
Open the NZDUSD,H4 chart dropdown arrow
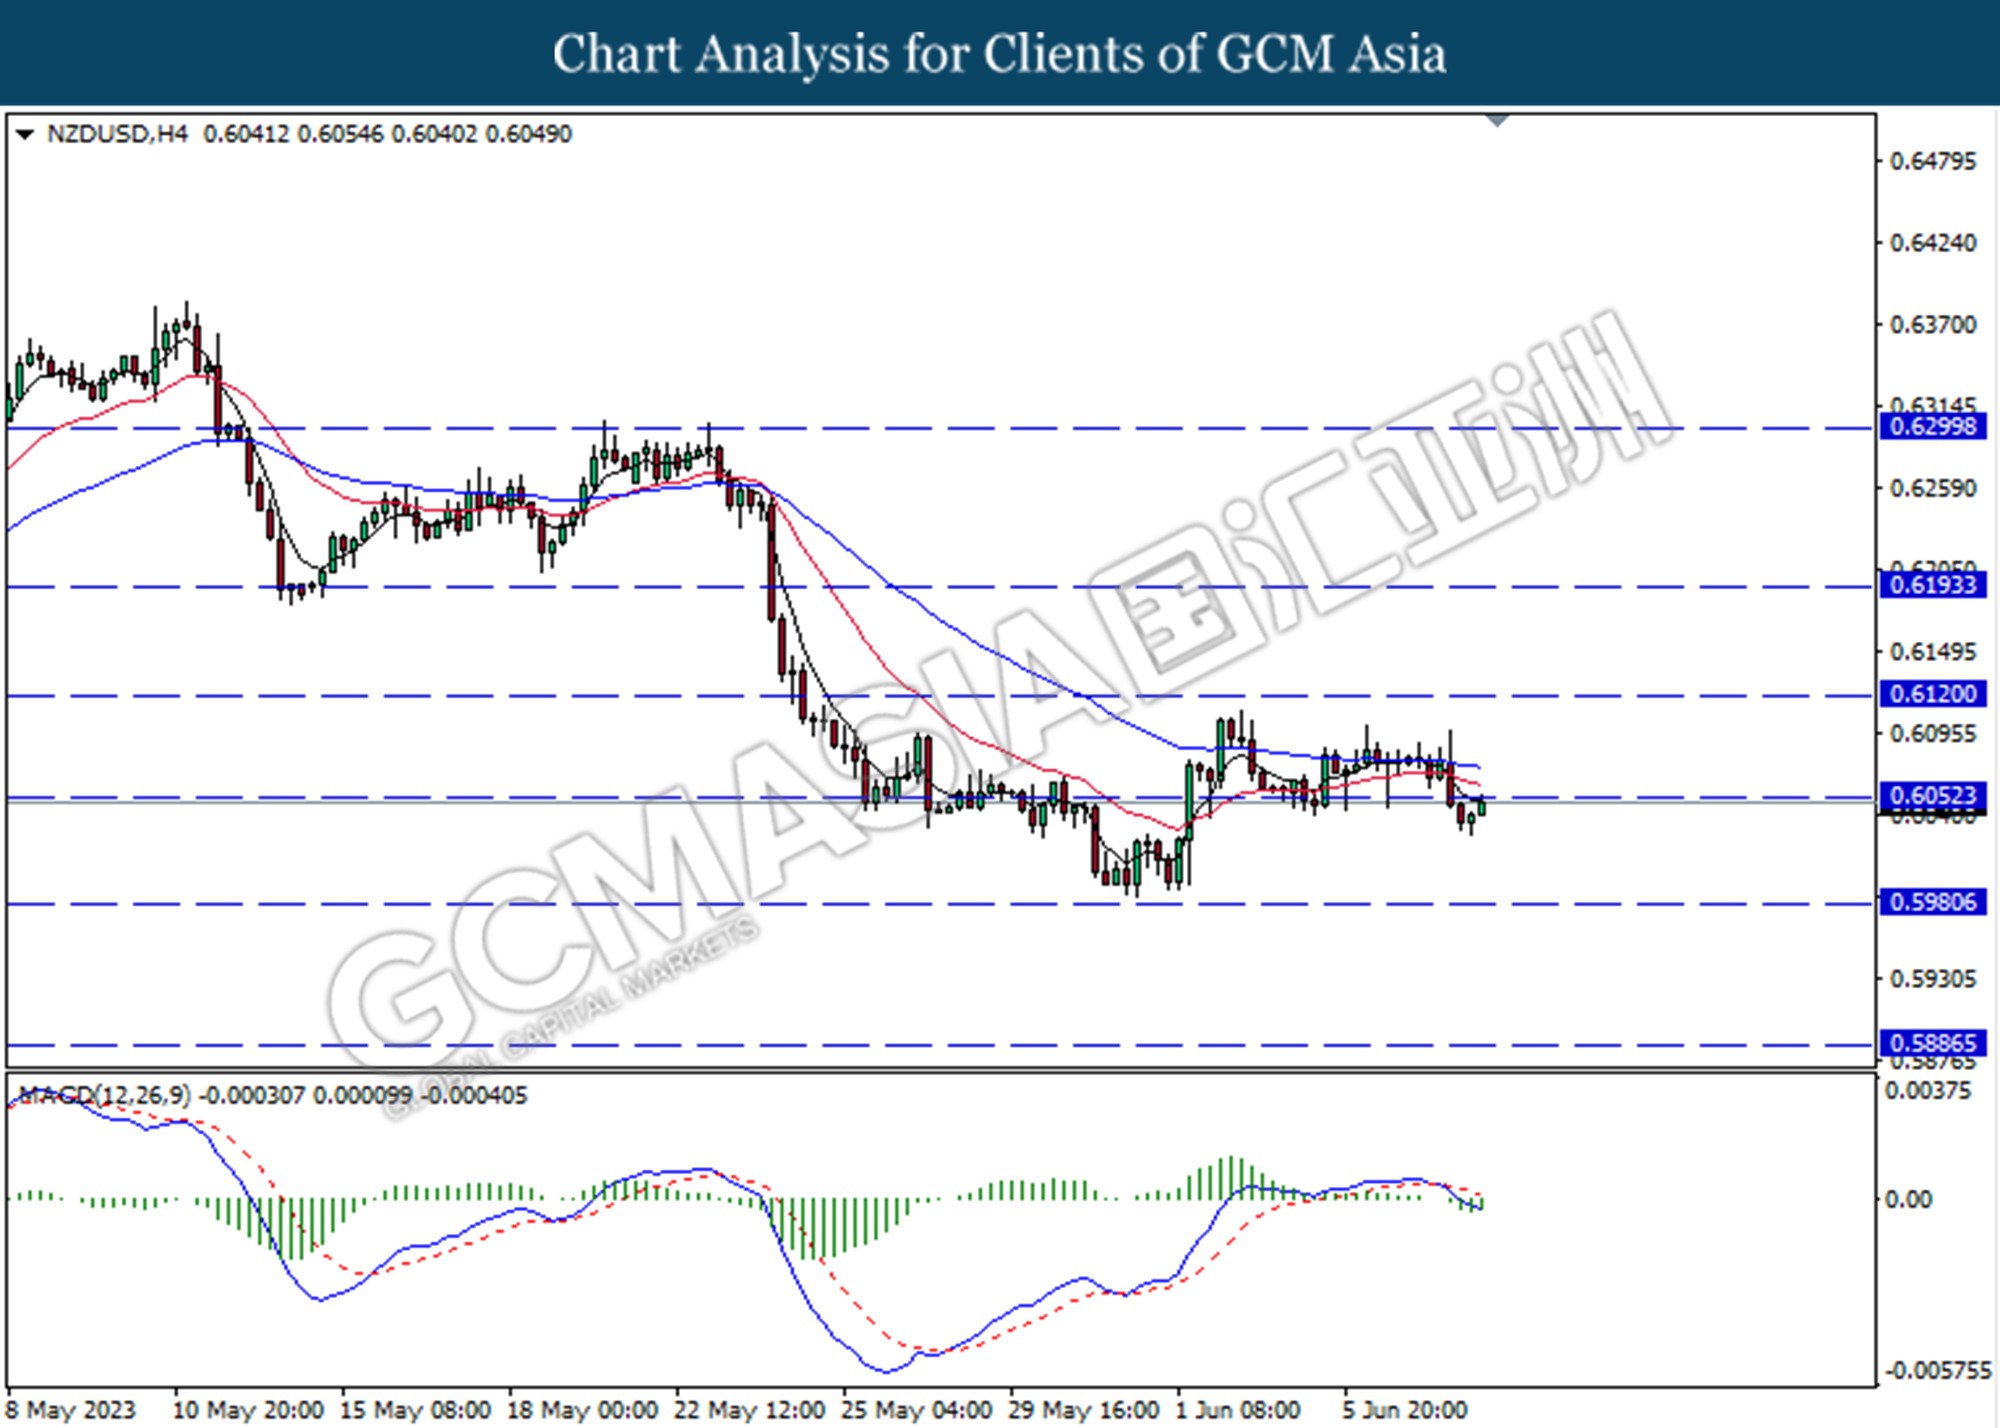(x=25, y=134)
